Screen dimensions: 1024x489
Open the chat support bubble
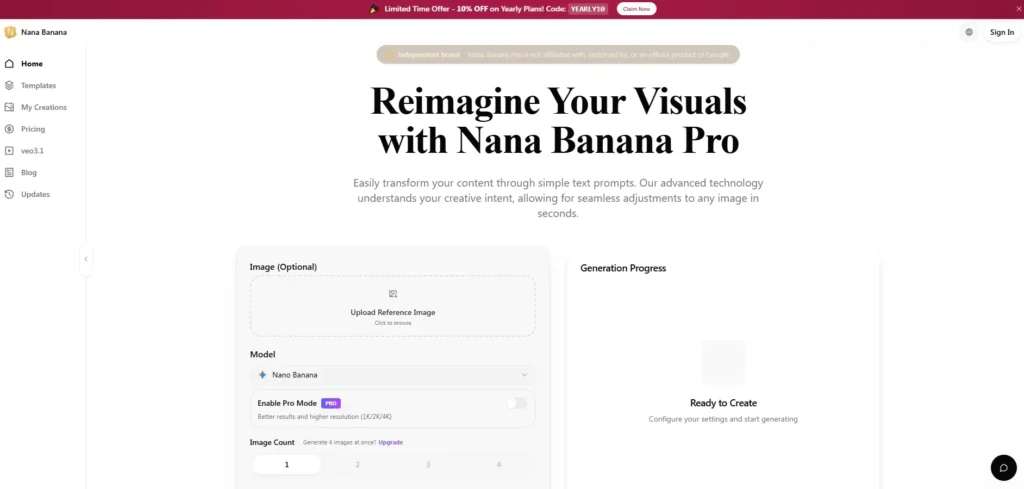tap(1004, 467)
